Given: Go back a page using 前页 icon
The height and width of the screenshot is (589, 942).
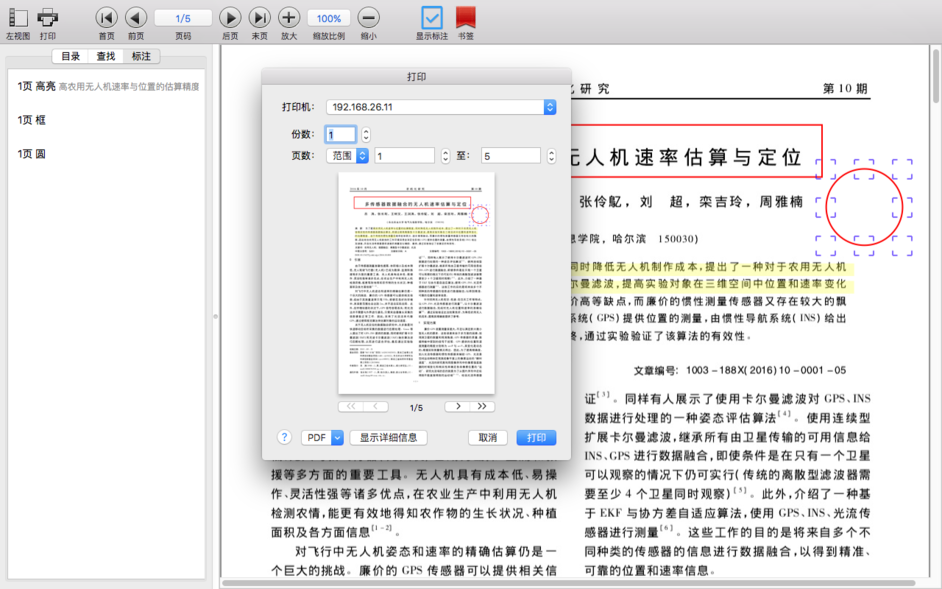Looking at the screenshot, I should click(136, 17).
